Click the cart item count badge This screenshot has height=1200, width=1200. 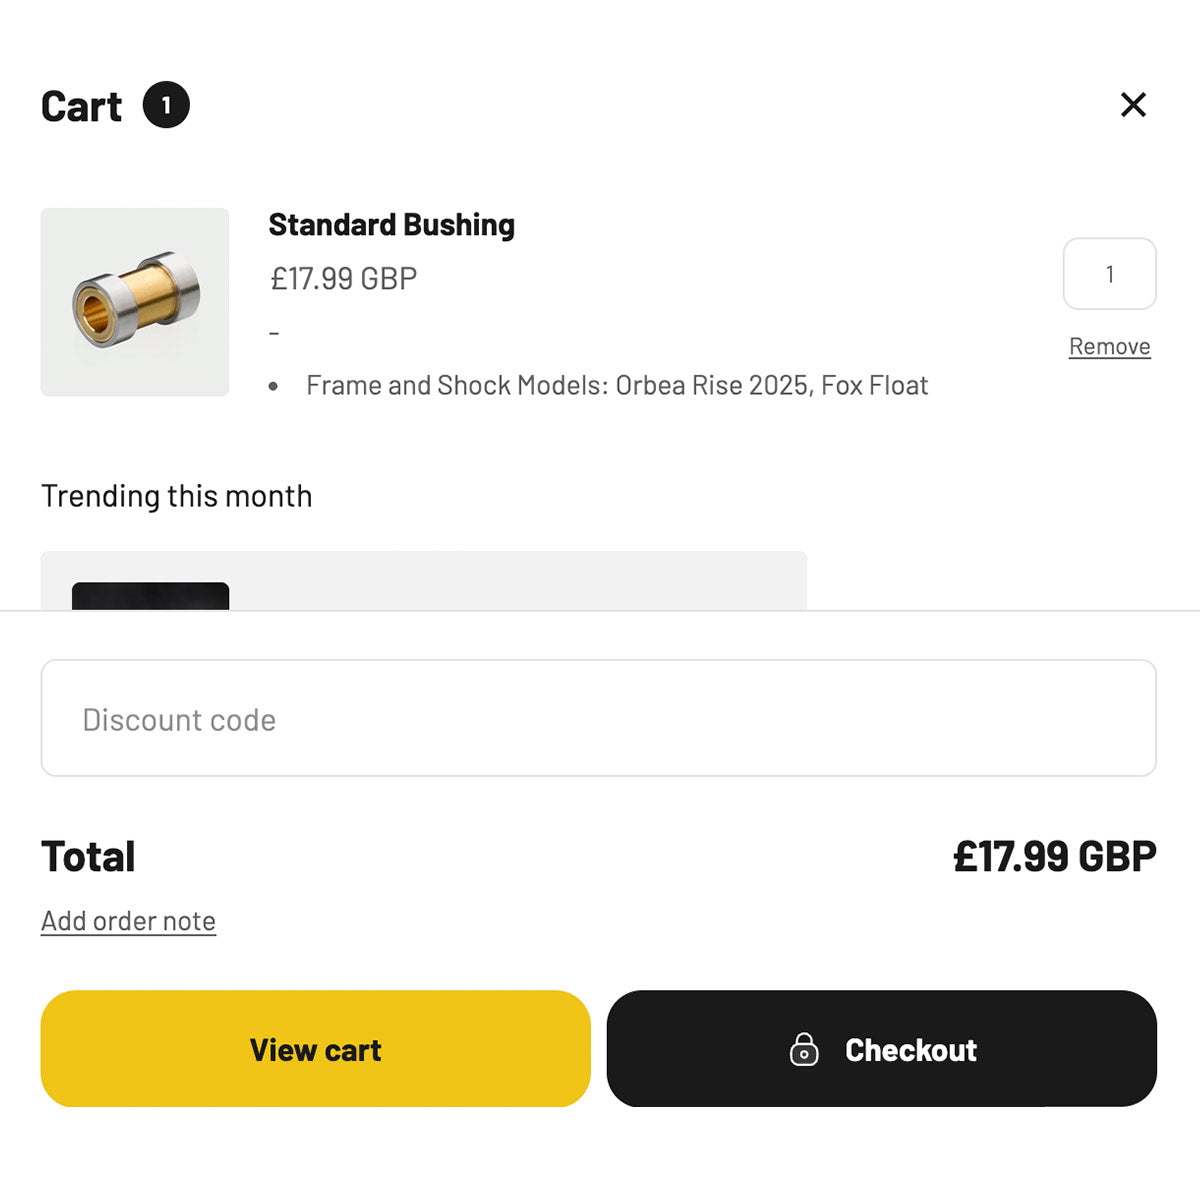coord(166,105)
